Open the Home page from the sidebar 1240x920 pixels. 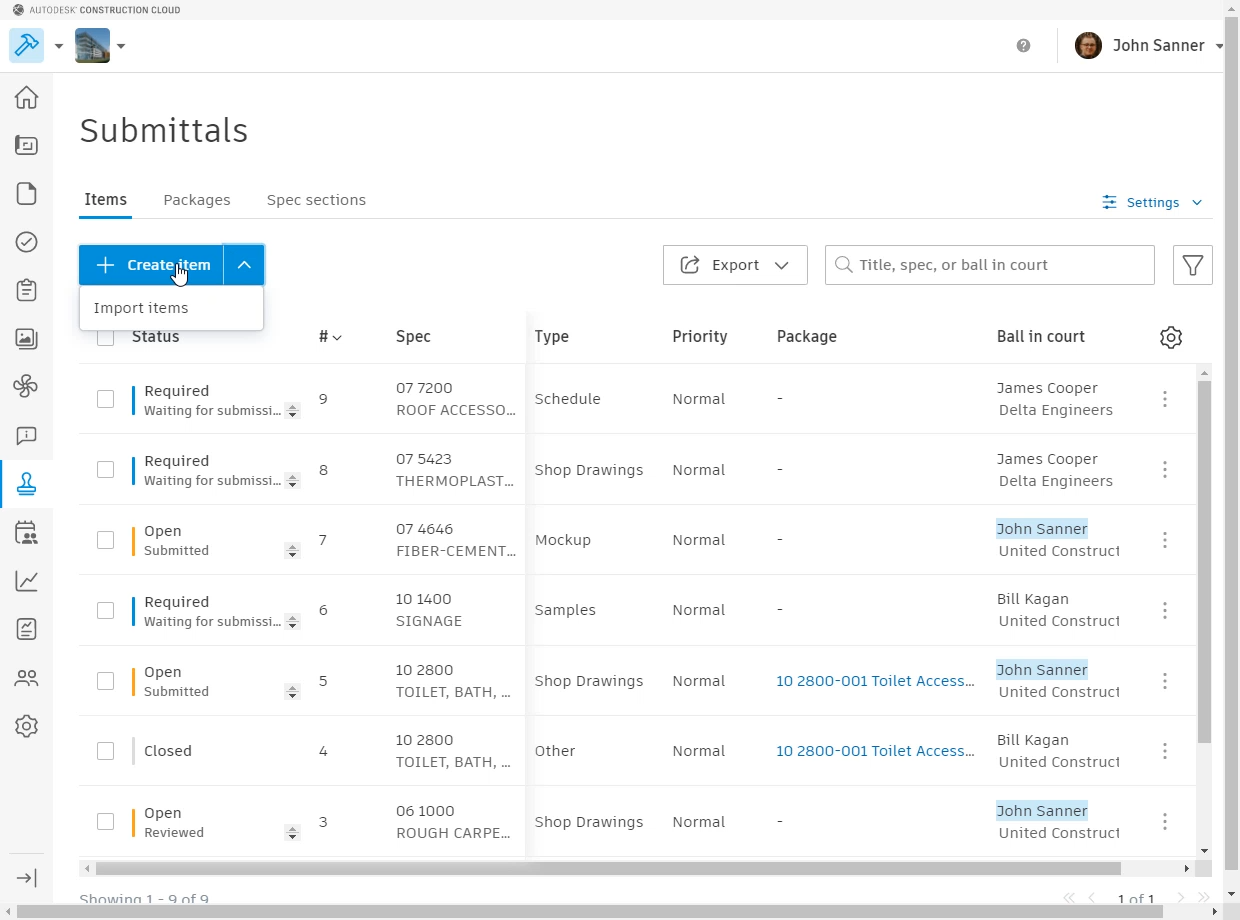click(26, 97)
